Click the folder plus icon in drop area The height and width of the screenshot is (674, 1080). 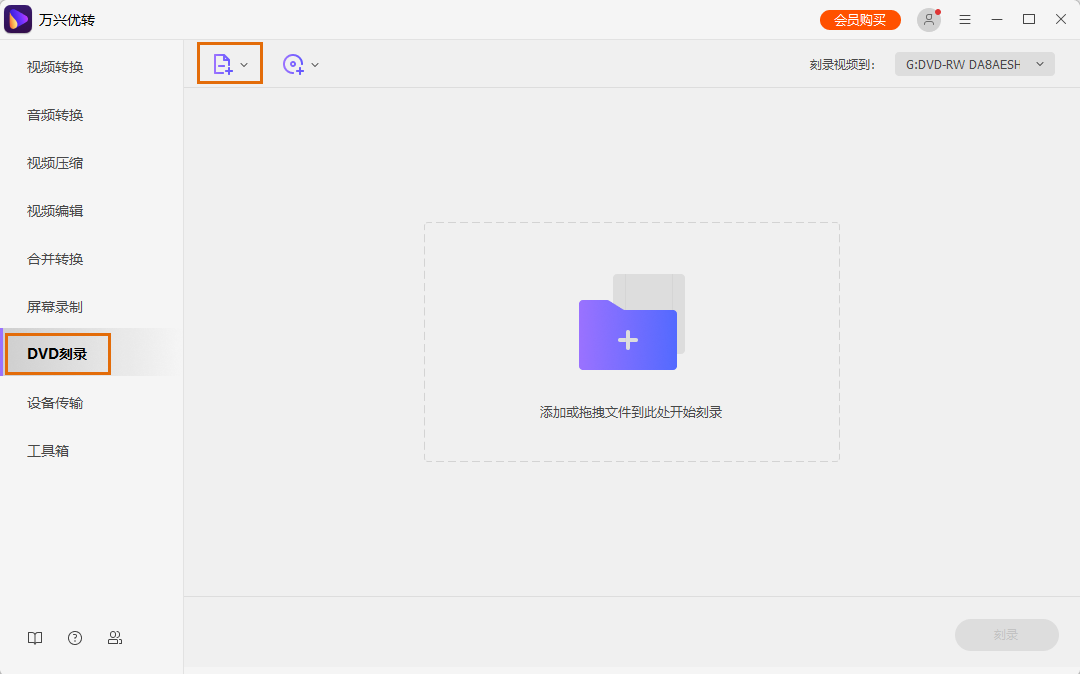pos(628,336)
